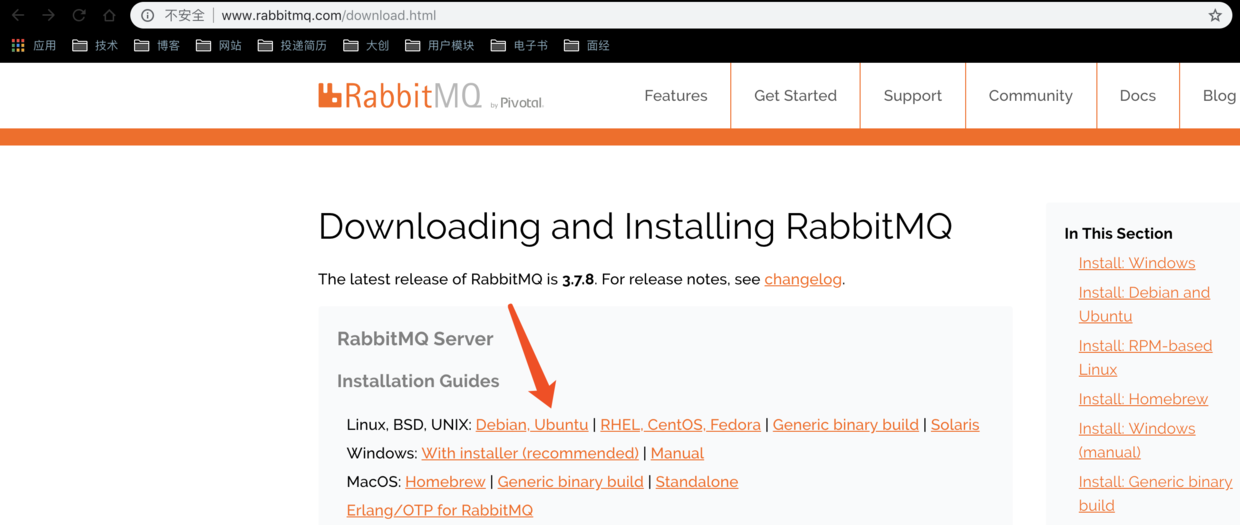Open the 网站 bookmark folder
Screen dimensions: 1240x525
(x=218, y=45)
